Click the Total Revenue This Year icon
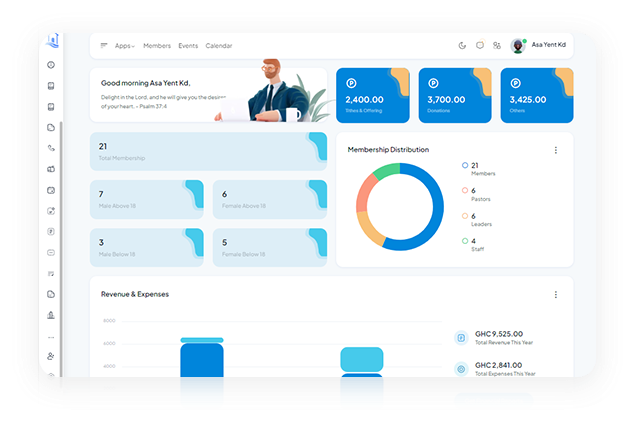 coord(461,338)
